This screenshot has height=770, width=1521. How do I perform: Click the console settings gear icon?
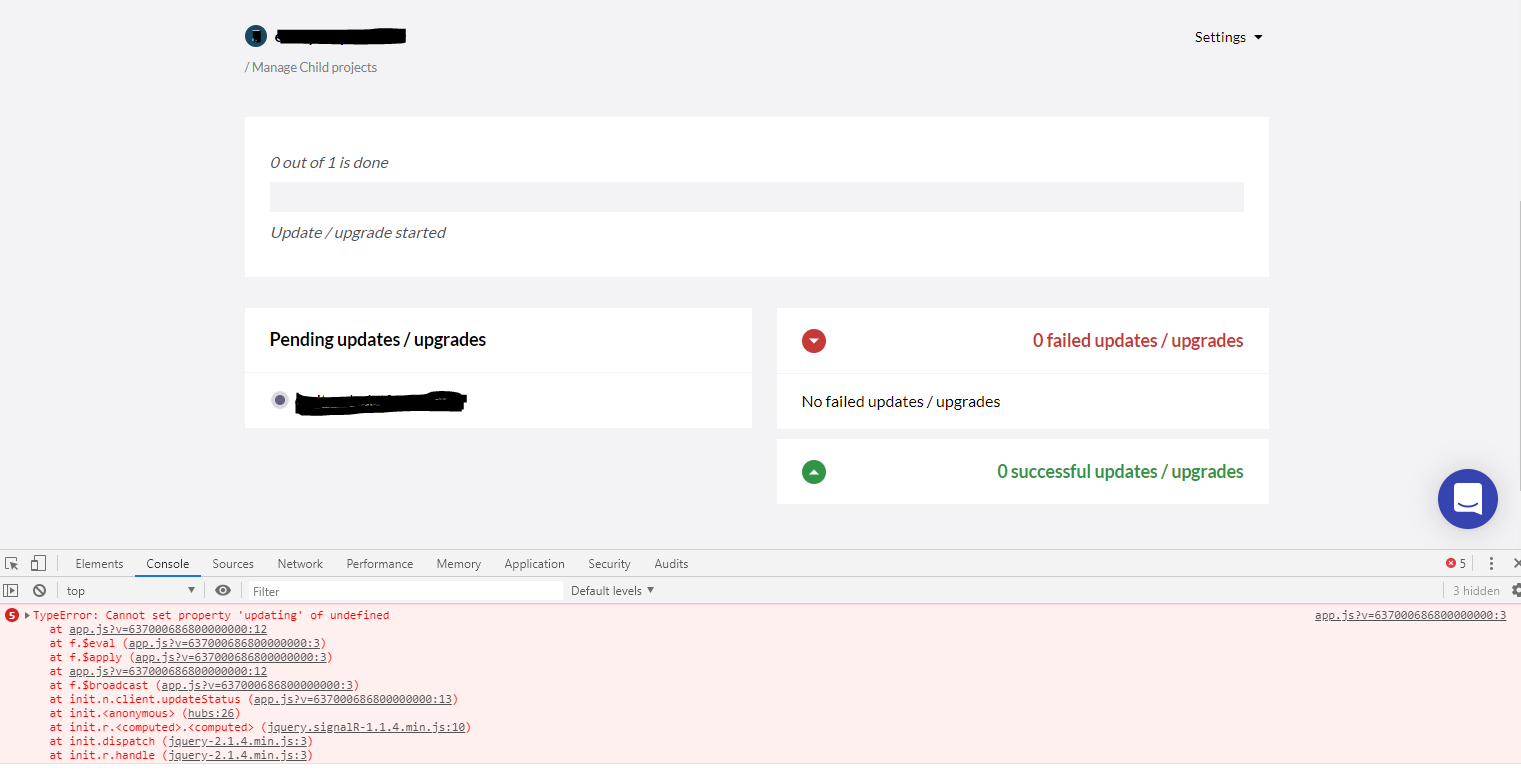1514,590
